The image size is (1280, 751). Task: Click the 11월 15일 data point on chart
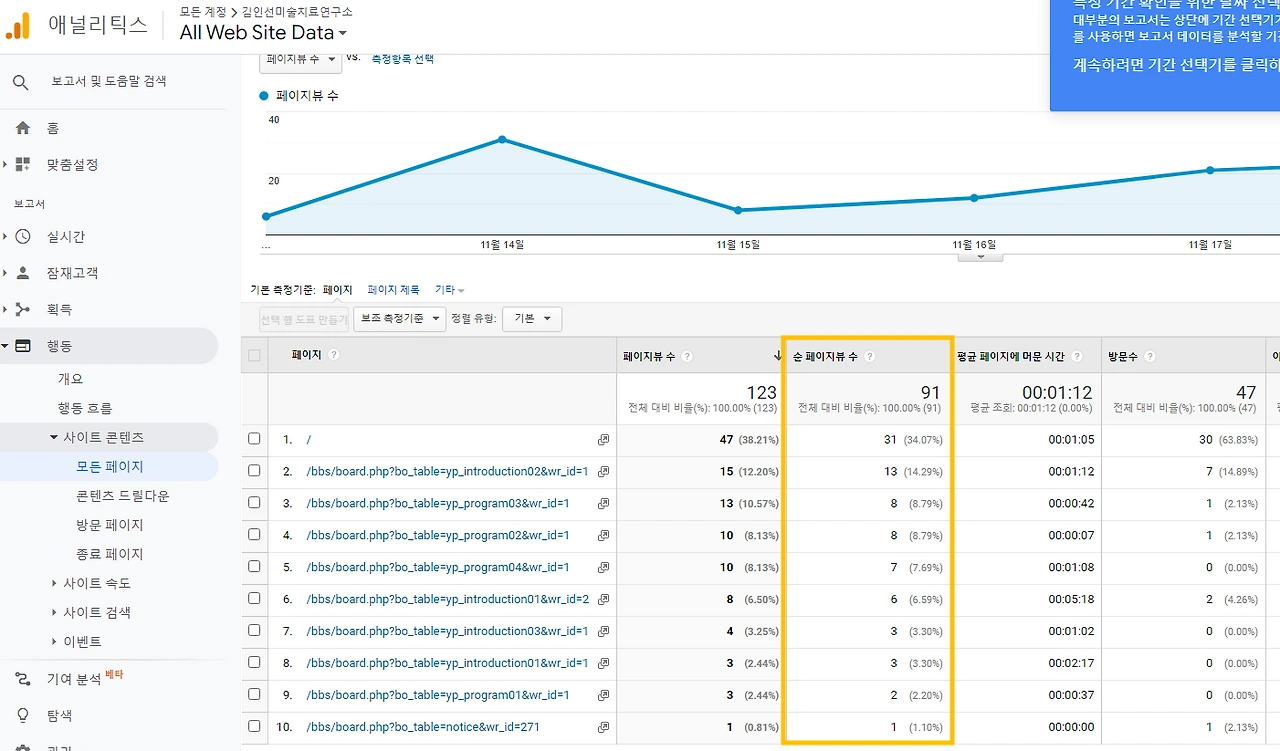coord(738,210)
